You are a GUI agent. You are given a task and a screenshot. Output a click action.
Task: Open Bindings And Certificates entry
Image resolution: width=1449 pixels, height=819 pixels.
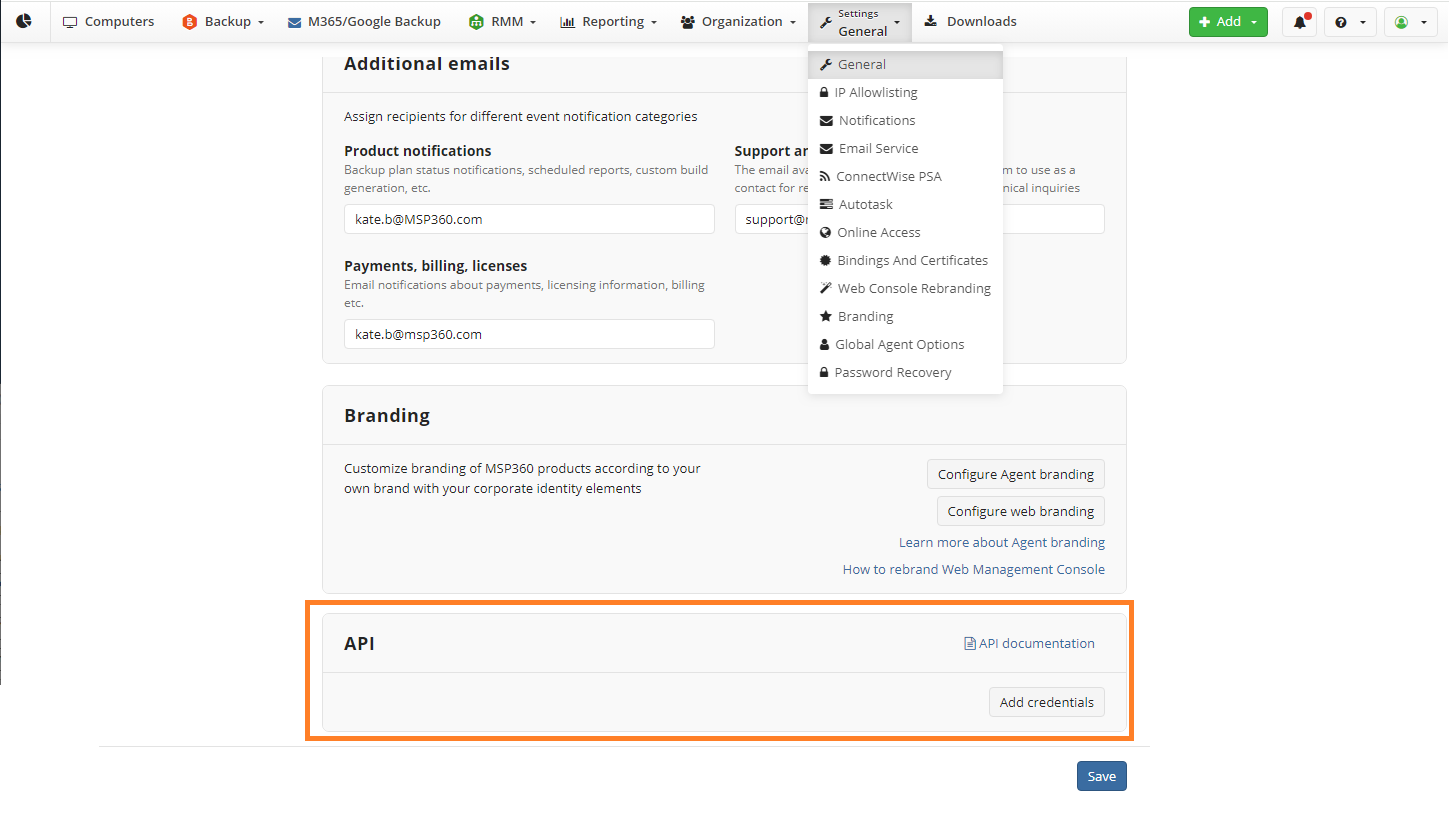point(905,261)
